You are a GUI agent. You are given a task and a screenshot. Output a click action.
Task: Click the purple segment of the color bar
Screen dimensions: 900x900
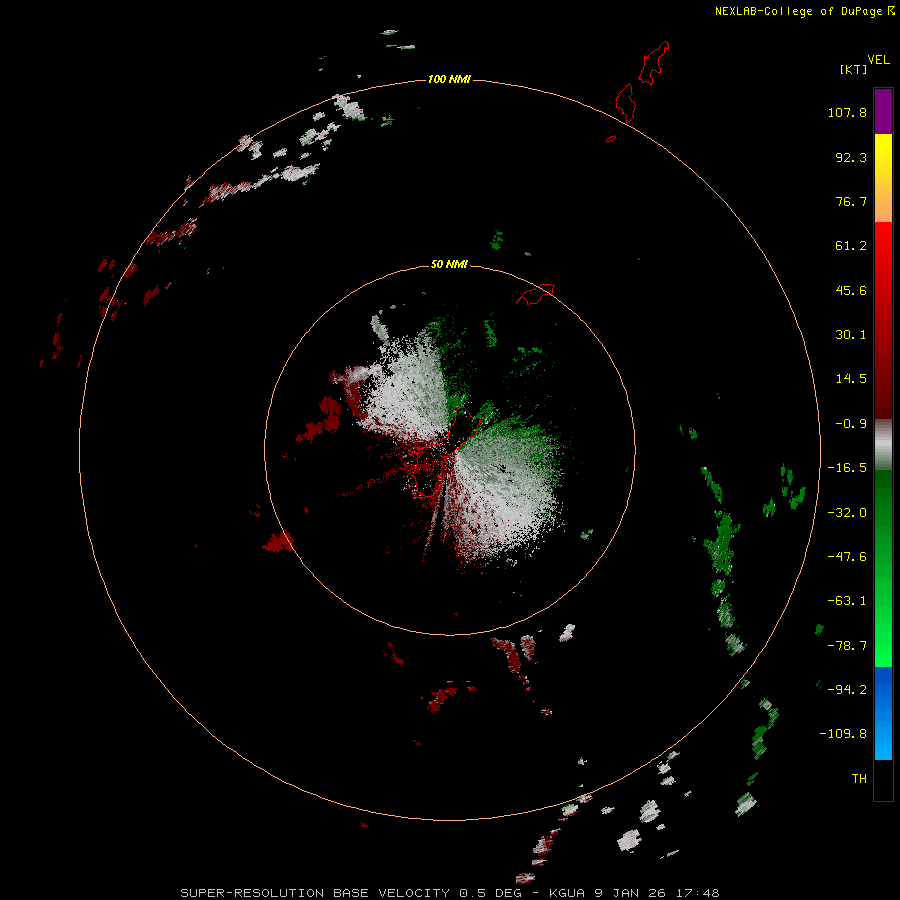point(883,111)
